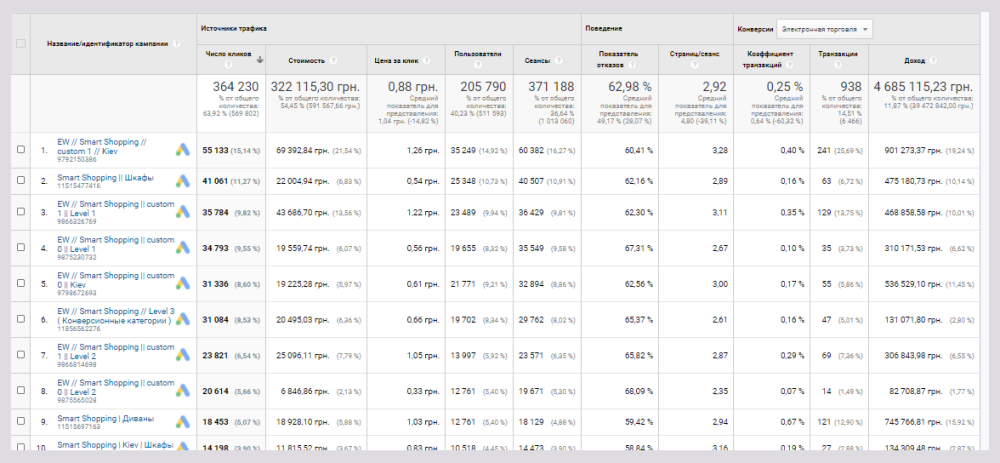Click help icon next to campaign name header
This screenshot has height=463, width=1000.
pyautogui.click(x=176, y=44)
